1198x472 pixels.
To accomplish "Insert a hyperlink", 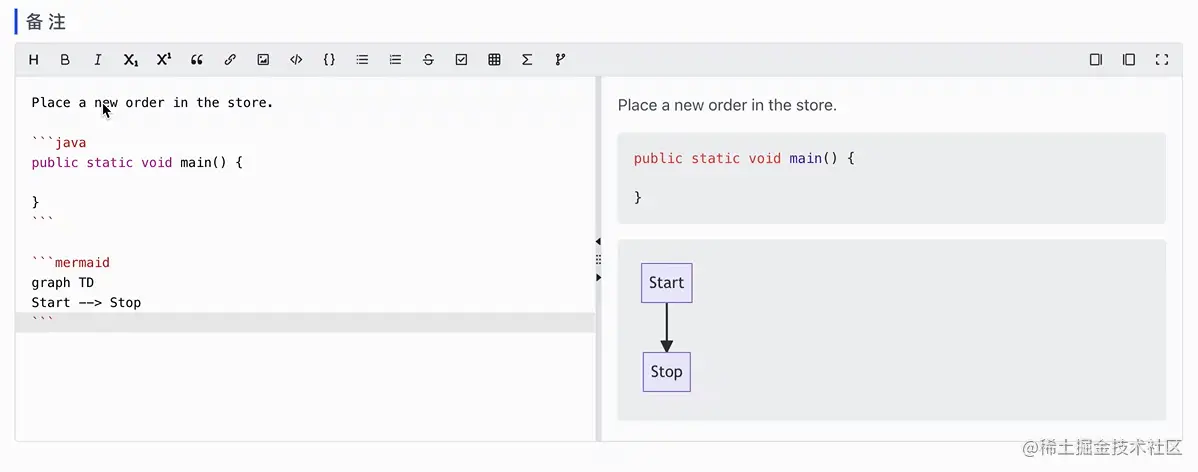I will 230,60.
